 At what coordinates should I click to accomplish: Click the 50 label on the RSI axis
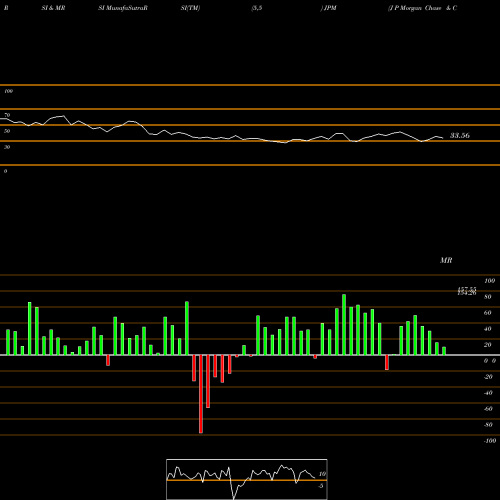click(x=7, y=131)
